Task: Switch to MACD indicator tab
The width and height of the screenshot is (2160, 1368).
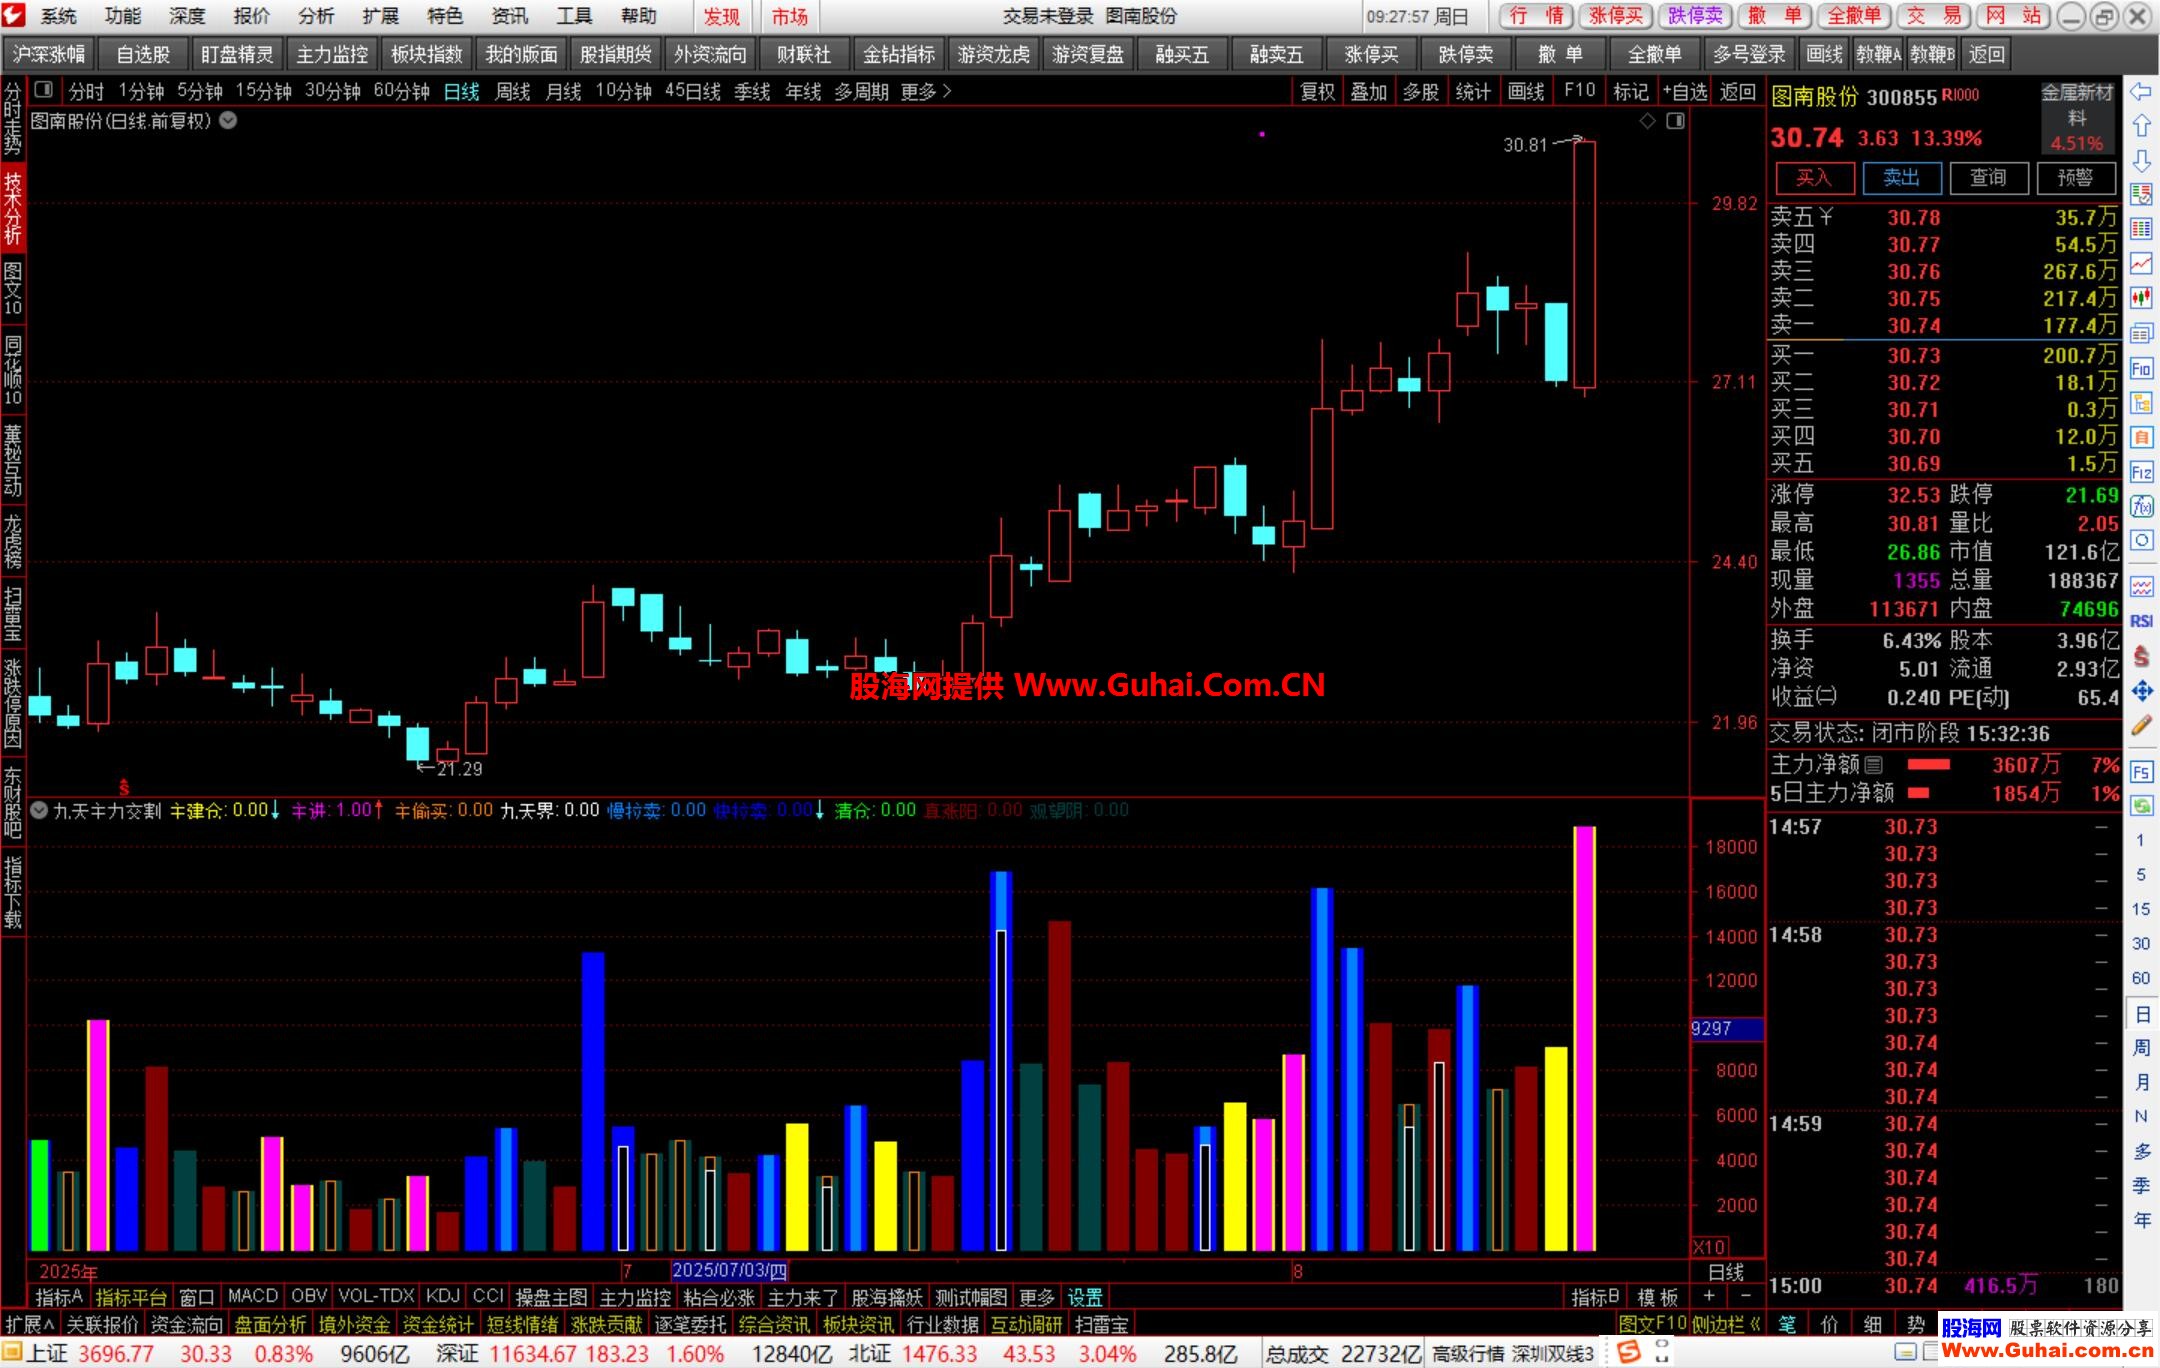Action: click(253, 1296)
